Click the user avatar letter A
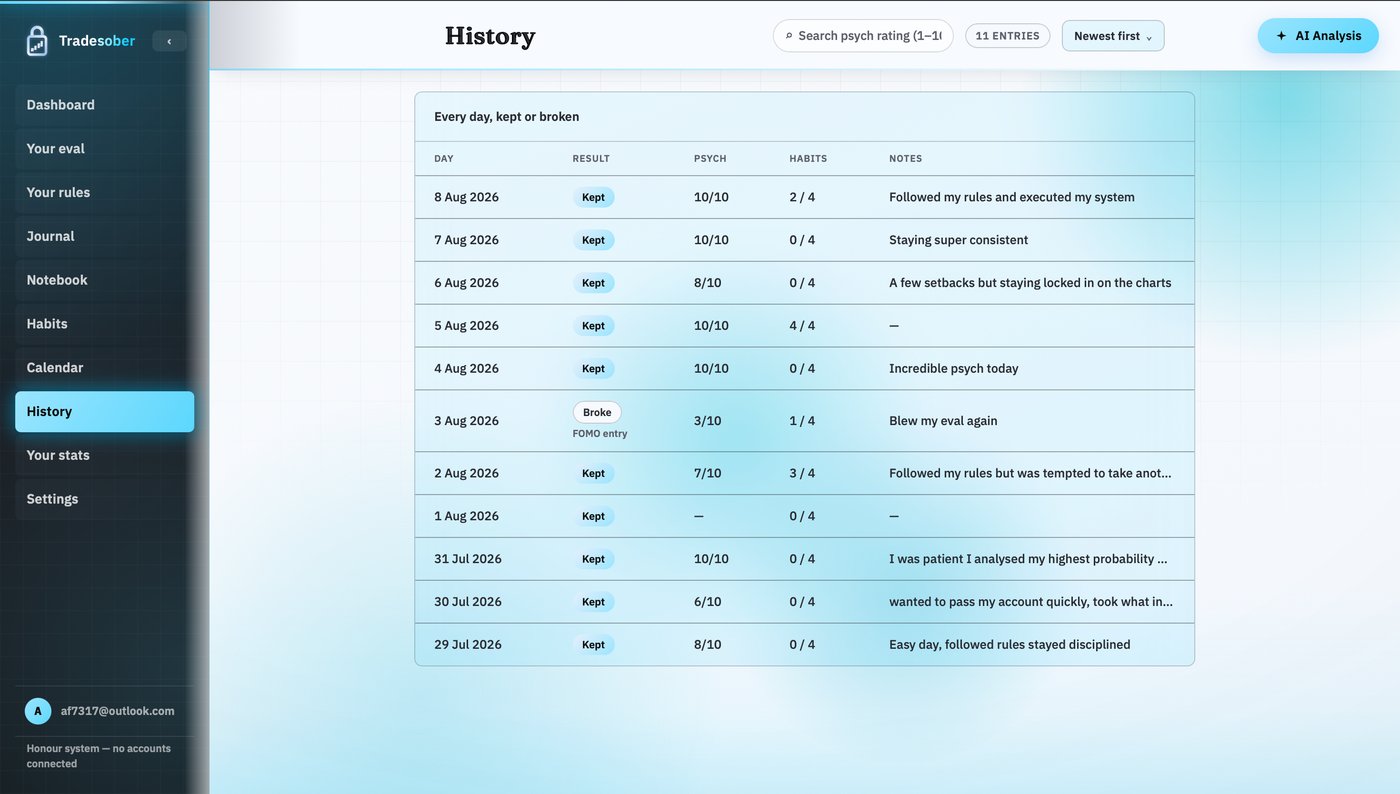This screenshot has width=1400, height=794. (x=38, y=711)
